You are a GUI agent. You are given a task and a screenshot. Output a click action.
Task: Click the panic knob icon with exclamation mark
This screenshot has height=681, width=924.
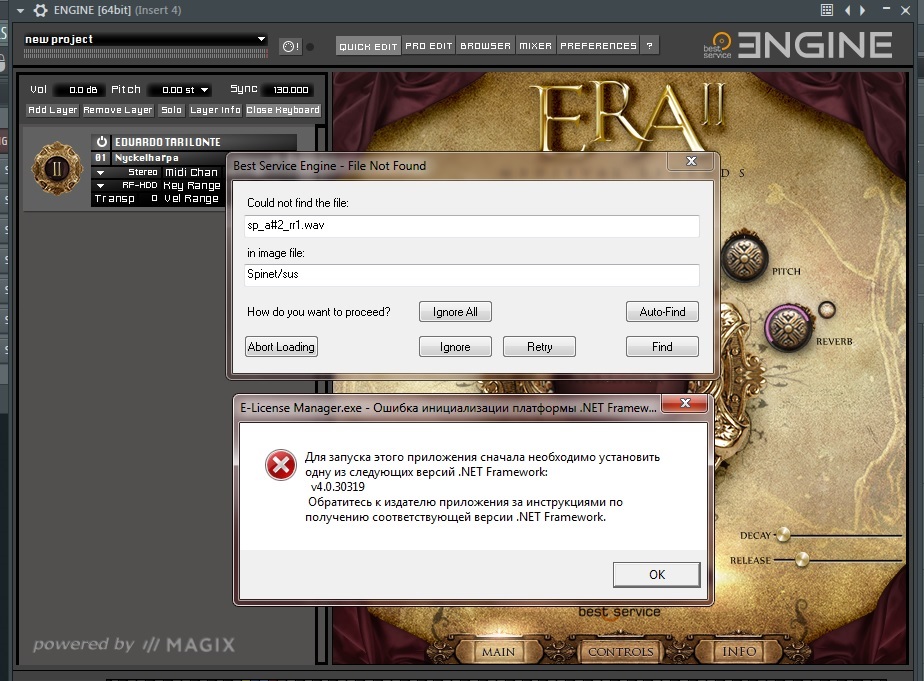tap(289, 46)
